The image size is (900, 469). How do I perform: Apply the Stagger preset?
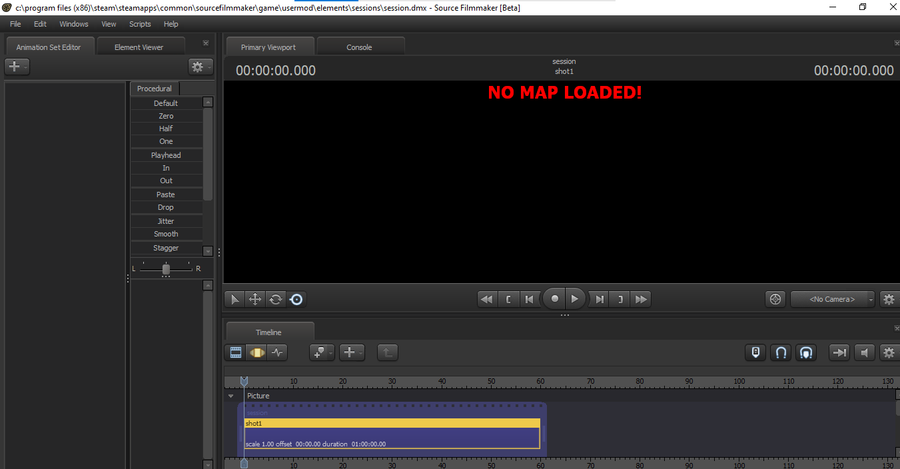[x=166, y=248]
